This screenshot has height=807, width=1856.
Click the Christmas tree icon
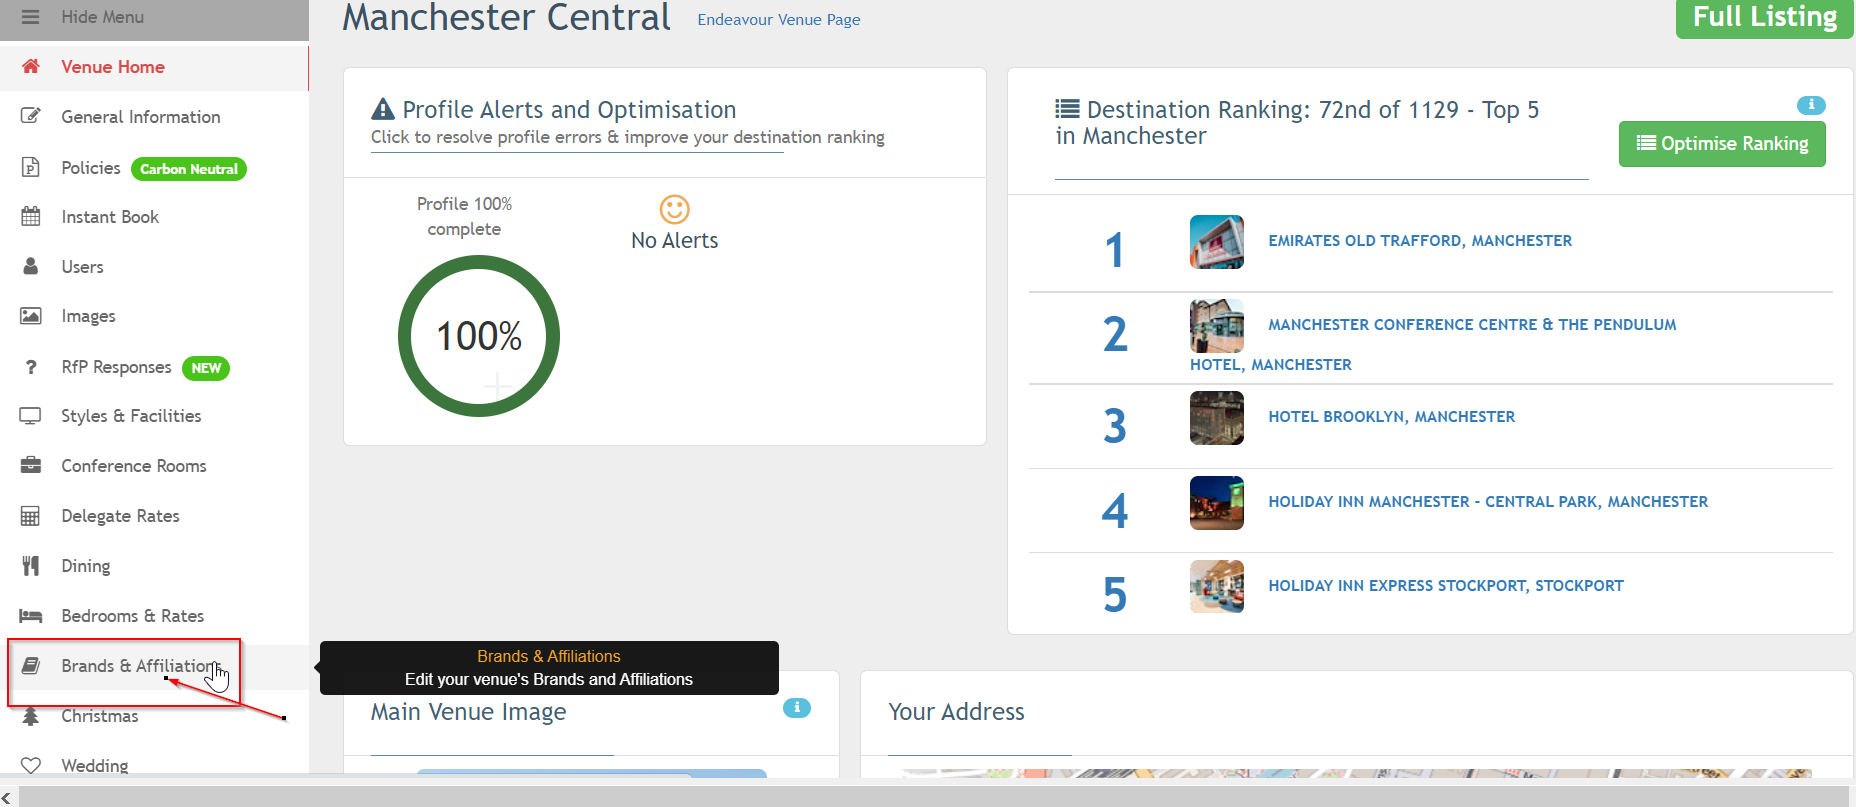coord(31,716)
